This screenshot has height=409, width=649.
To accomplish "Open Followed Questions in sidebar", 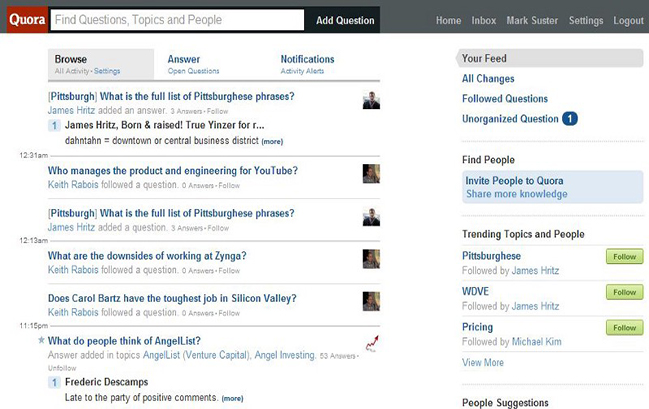I will point(505,99).
